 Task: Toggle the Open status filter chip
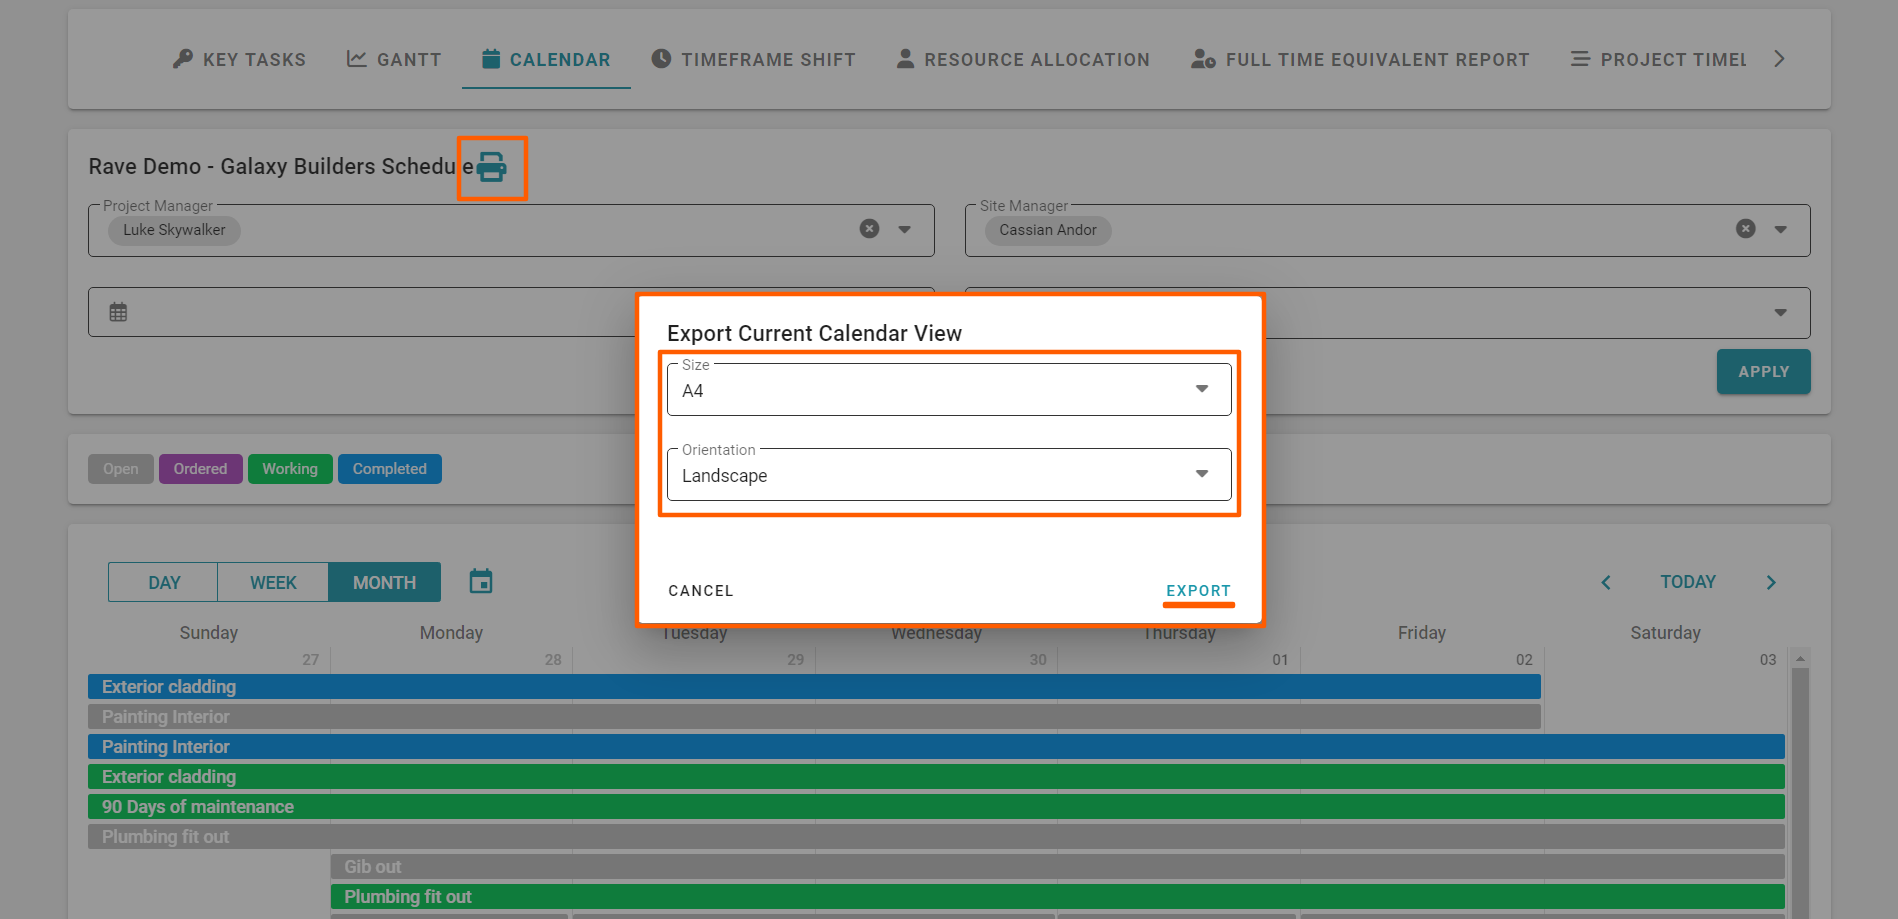121,469
